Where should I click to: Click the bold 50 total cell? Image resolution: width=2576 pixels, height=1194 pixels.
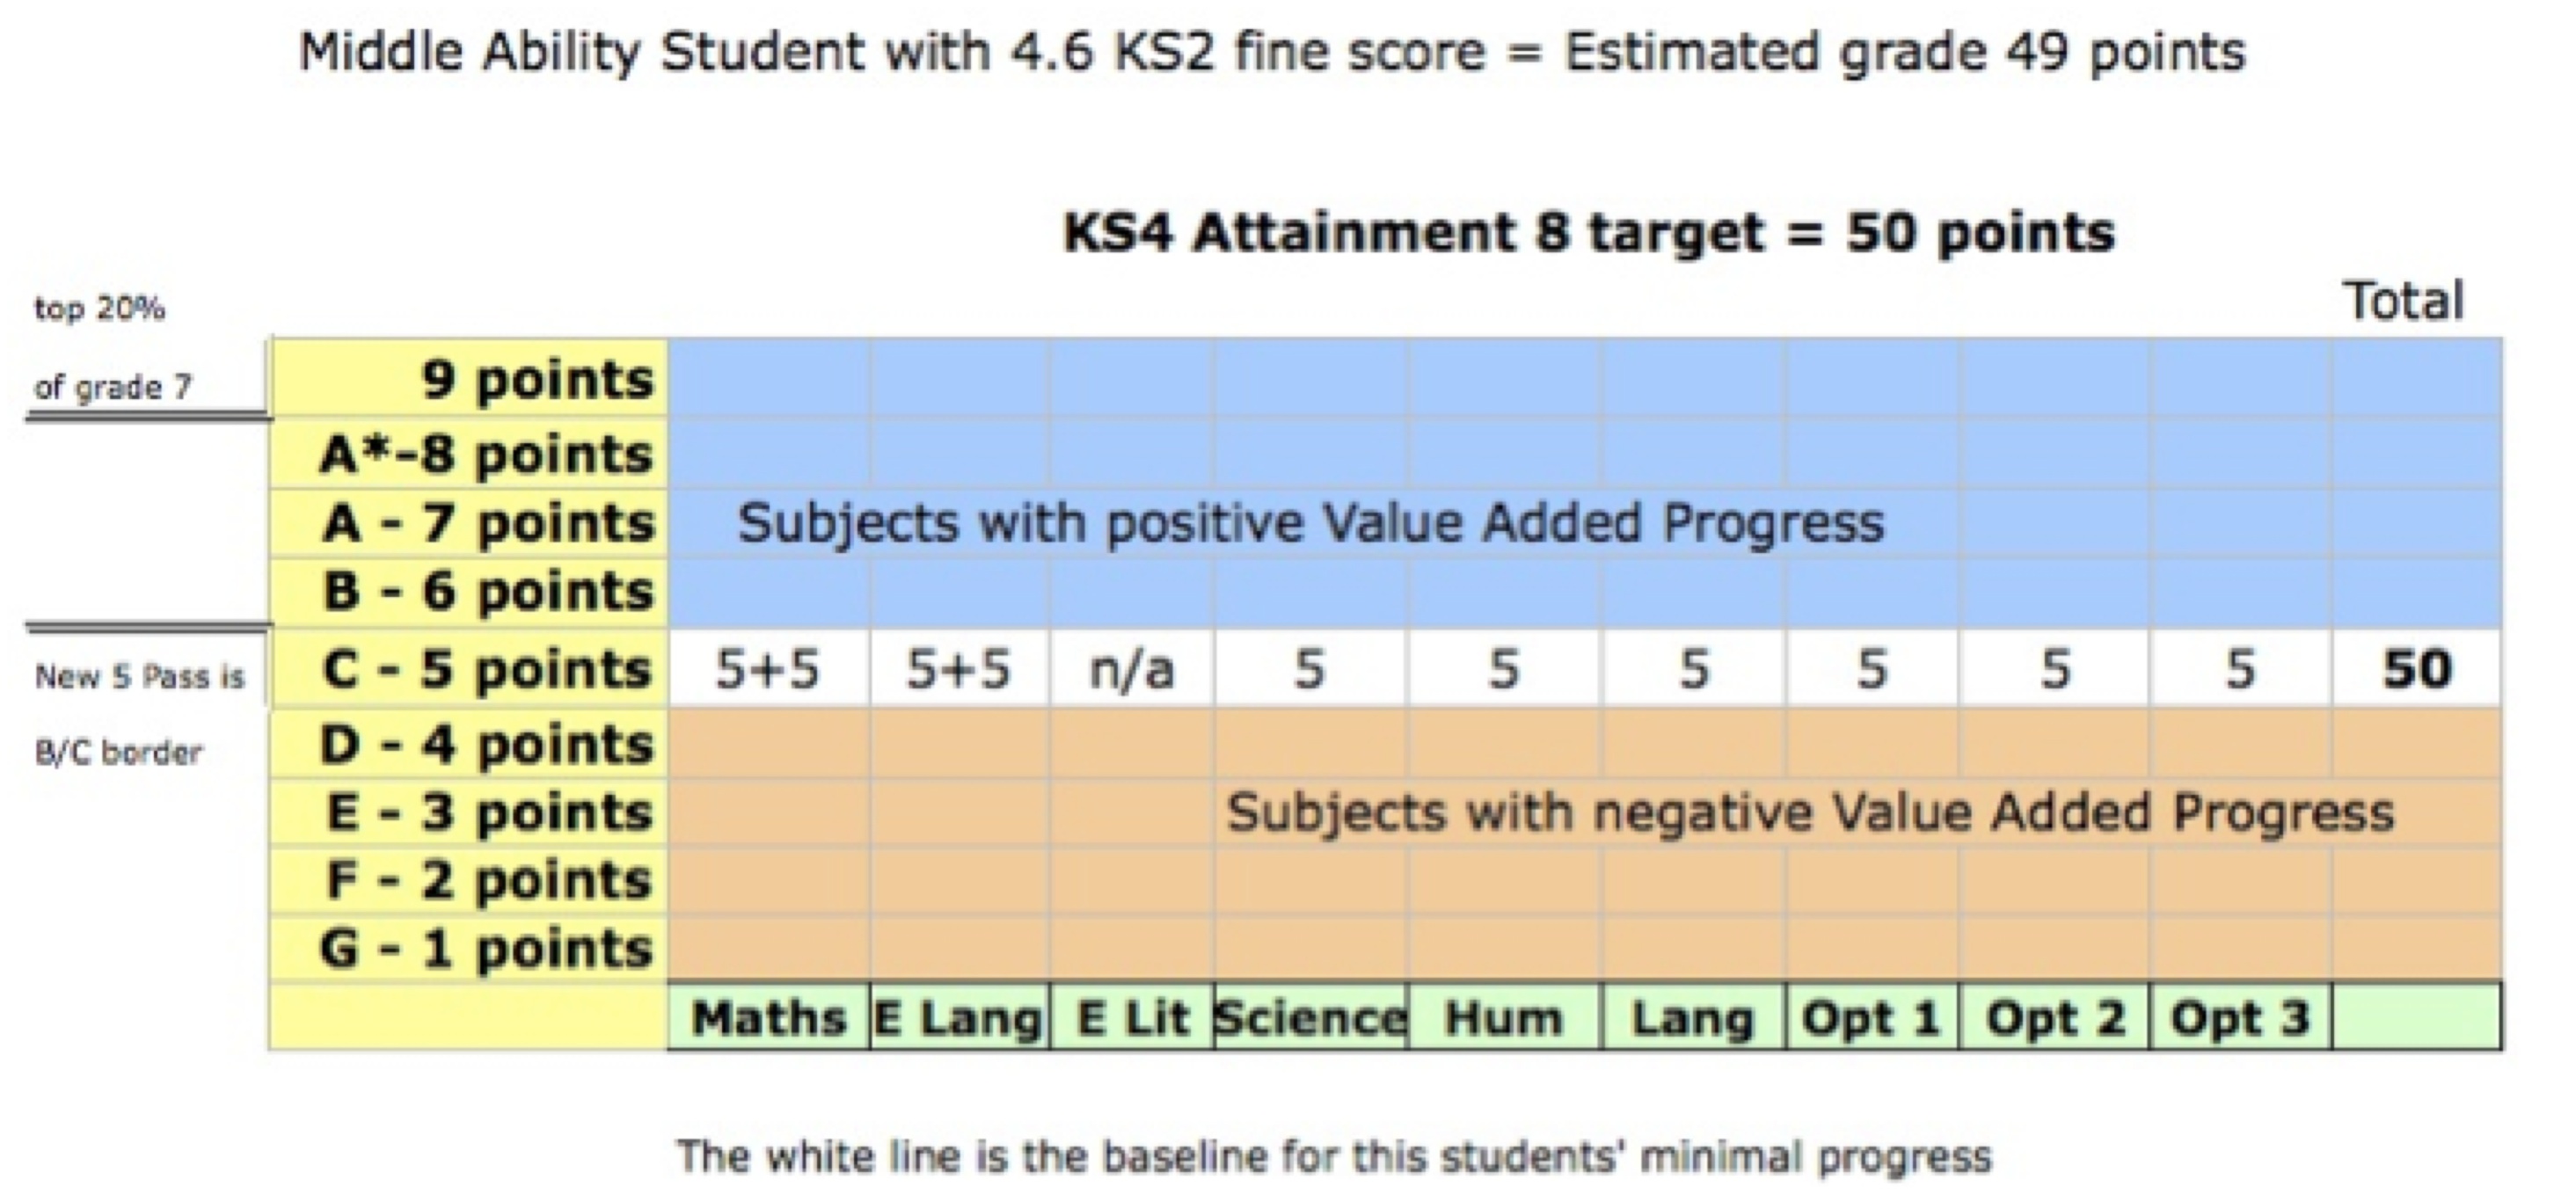tap(2417, 669)
